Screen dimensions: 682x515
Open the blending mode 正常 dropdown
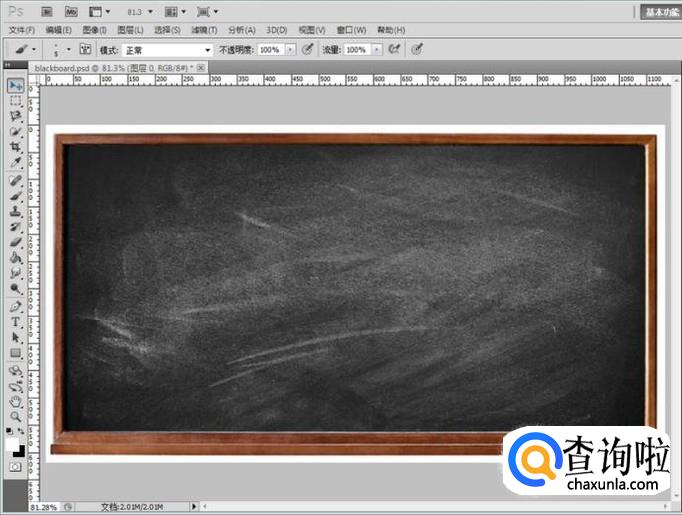pos(168,49)
